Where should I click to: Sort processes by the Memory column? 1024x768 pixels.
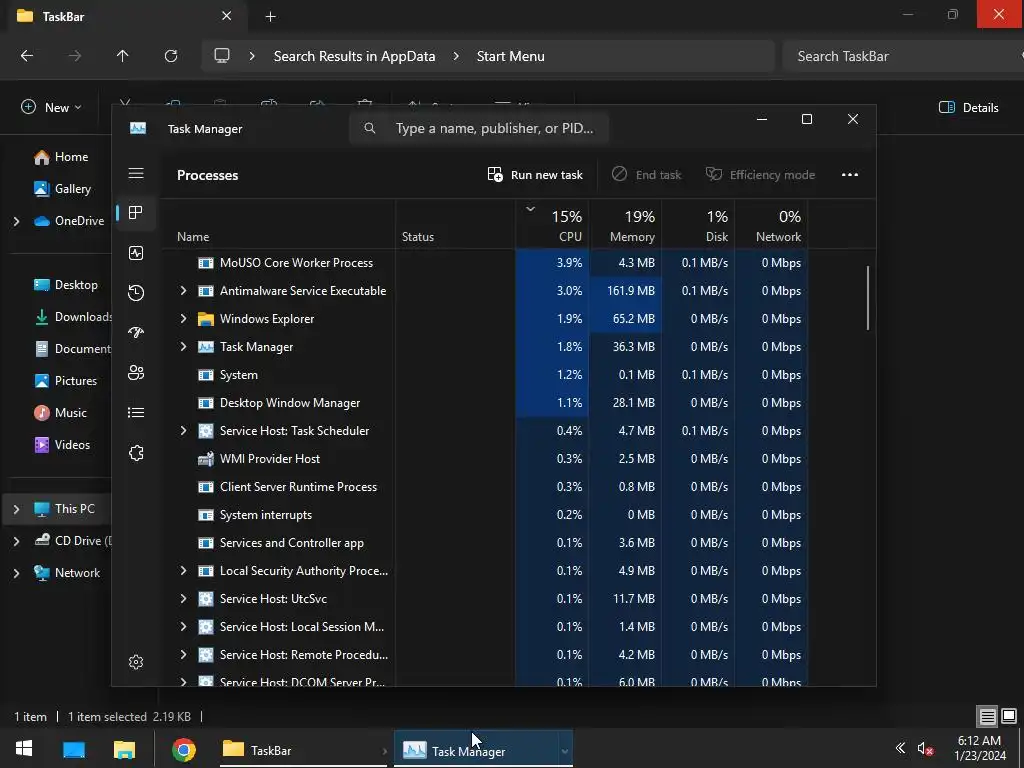tap(626, 224)
